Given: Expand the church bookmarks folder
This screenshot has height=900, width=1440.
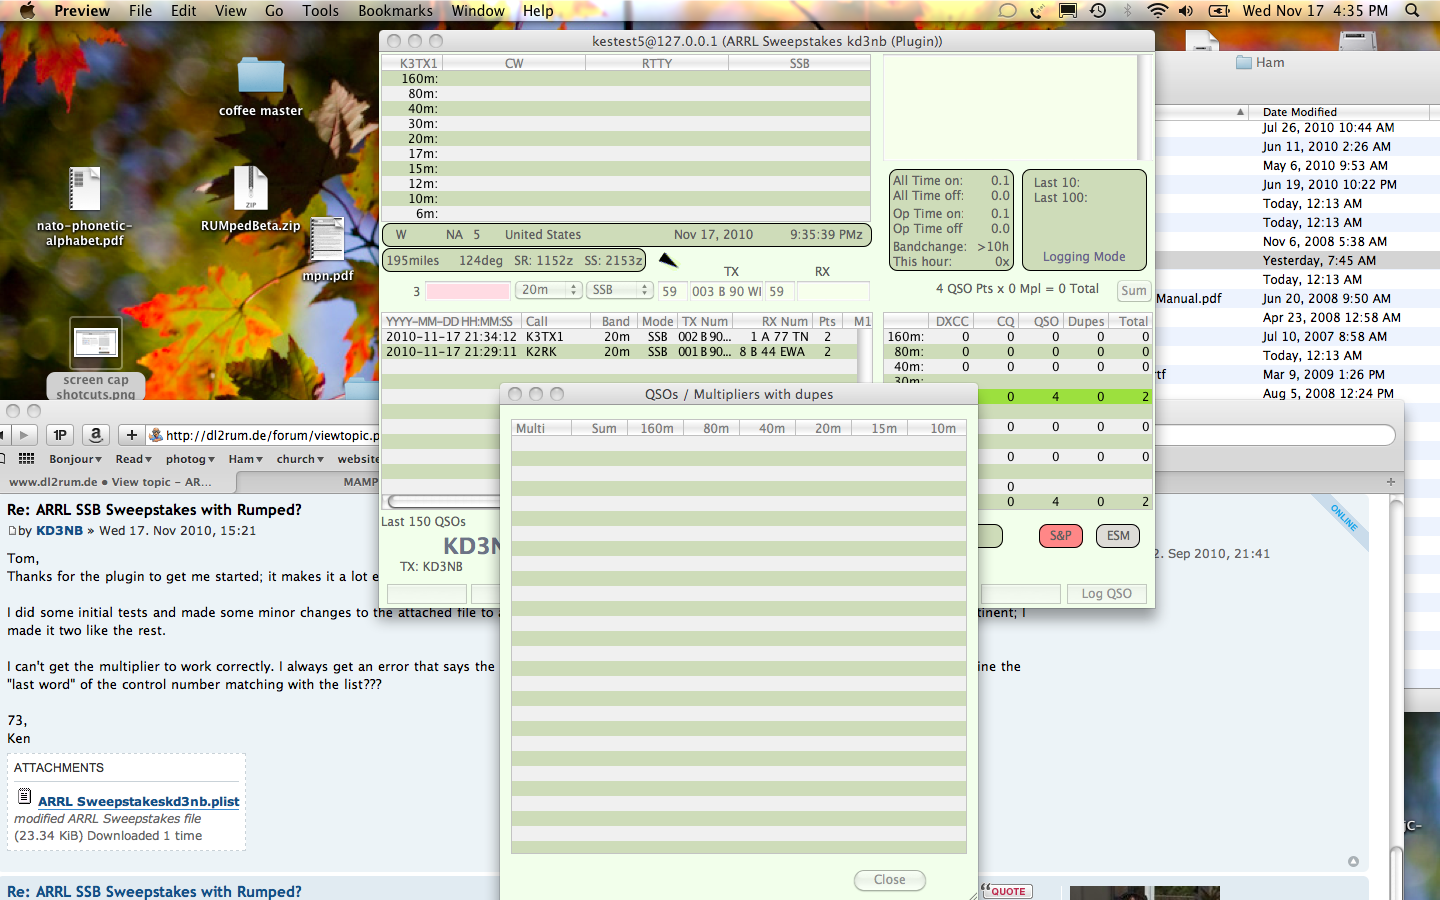Looking at the screenshot, I should [300, 459].
